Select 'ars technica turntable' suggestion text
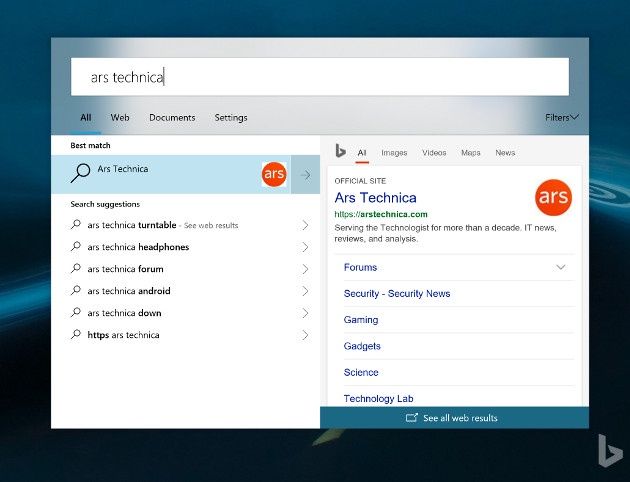Screen dimensions: 630x482 (132, 225)
